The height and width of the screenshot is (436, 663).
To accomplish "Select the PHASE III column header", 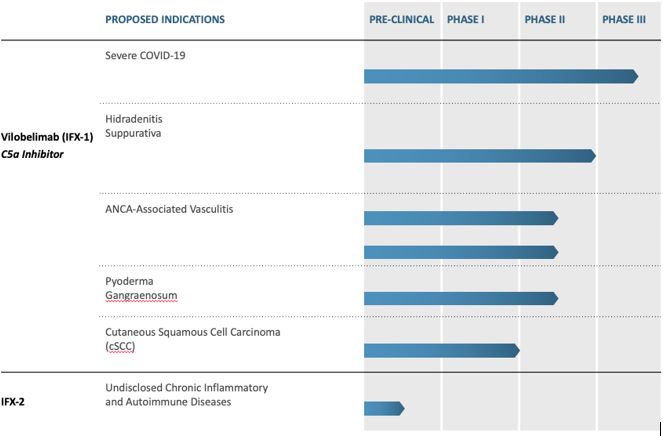I will tap(624, 19).
